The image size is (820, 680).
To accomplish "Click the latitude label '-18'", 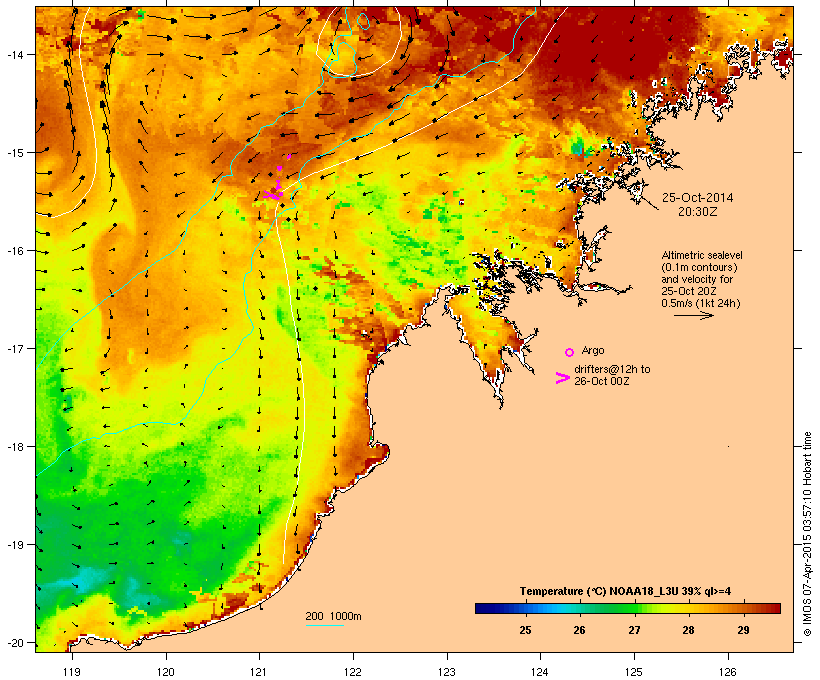I will click(15, 447).
